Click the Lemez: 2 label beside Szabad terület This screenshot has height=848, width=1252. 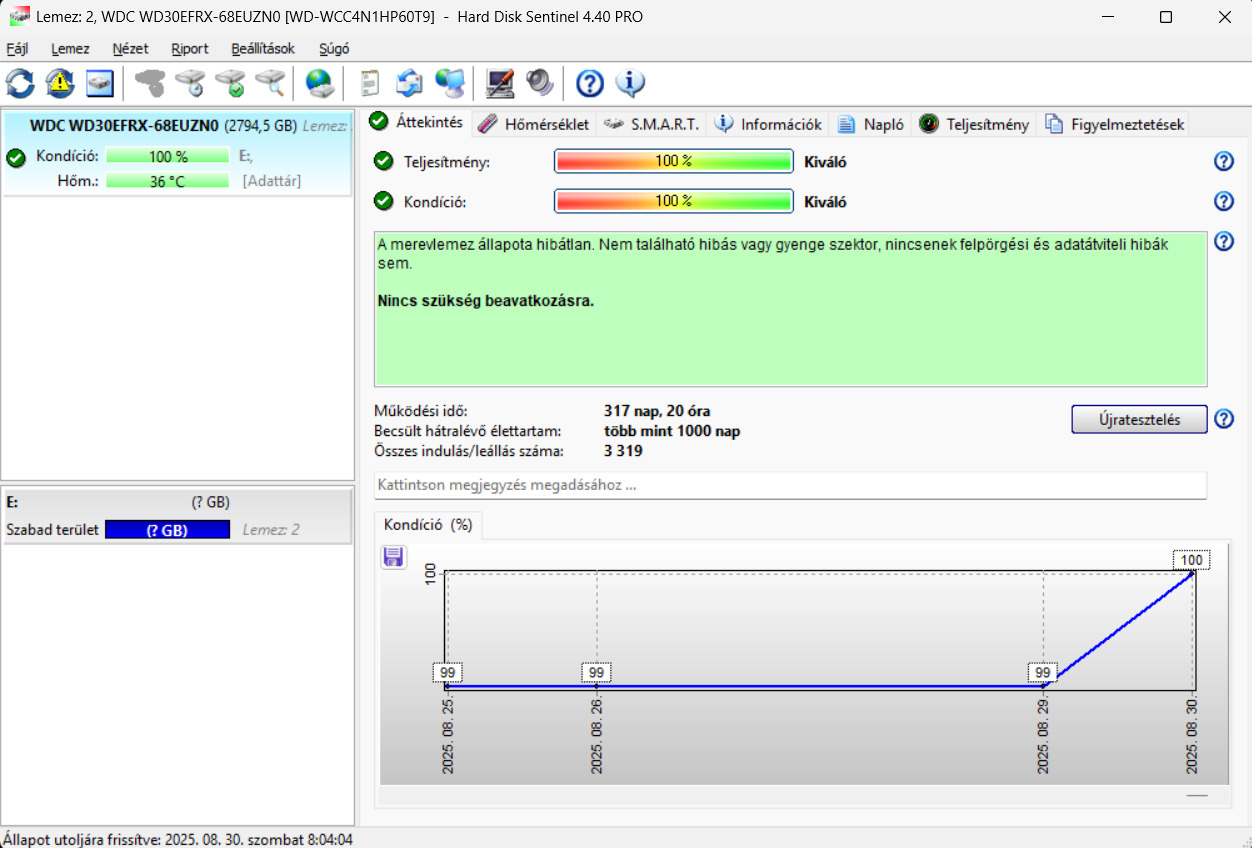(x=271, y=530)
